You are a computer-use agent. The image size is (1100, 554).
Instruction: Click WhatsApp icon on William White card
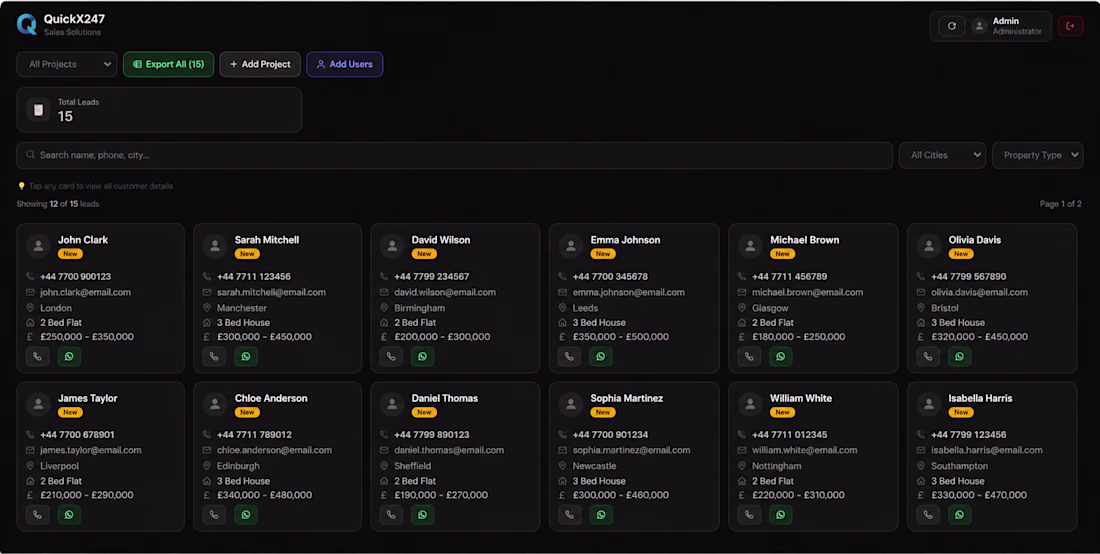coord(780,515)
